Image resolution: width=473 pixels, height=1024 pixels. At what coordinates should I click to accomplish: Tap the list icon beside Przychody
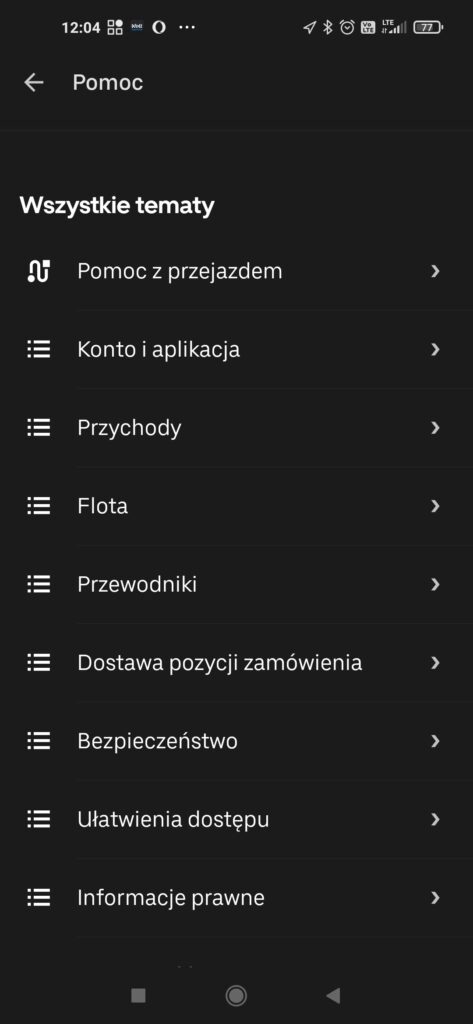tap(39, 428)
